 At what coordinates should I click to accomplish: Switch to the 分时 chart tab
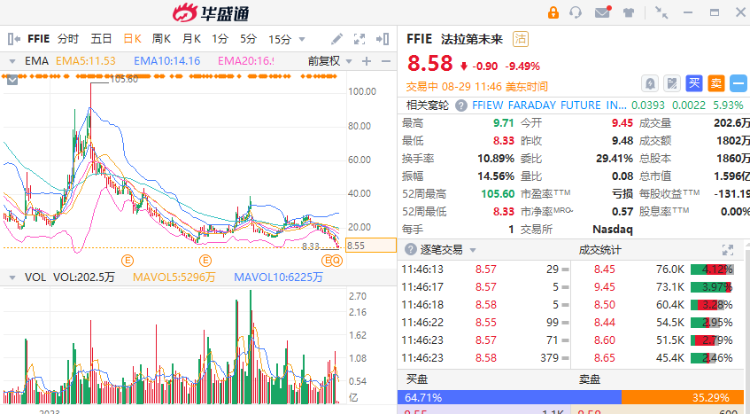(68, 39)
